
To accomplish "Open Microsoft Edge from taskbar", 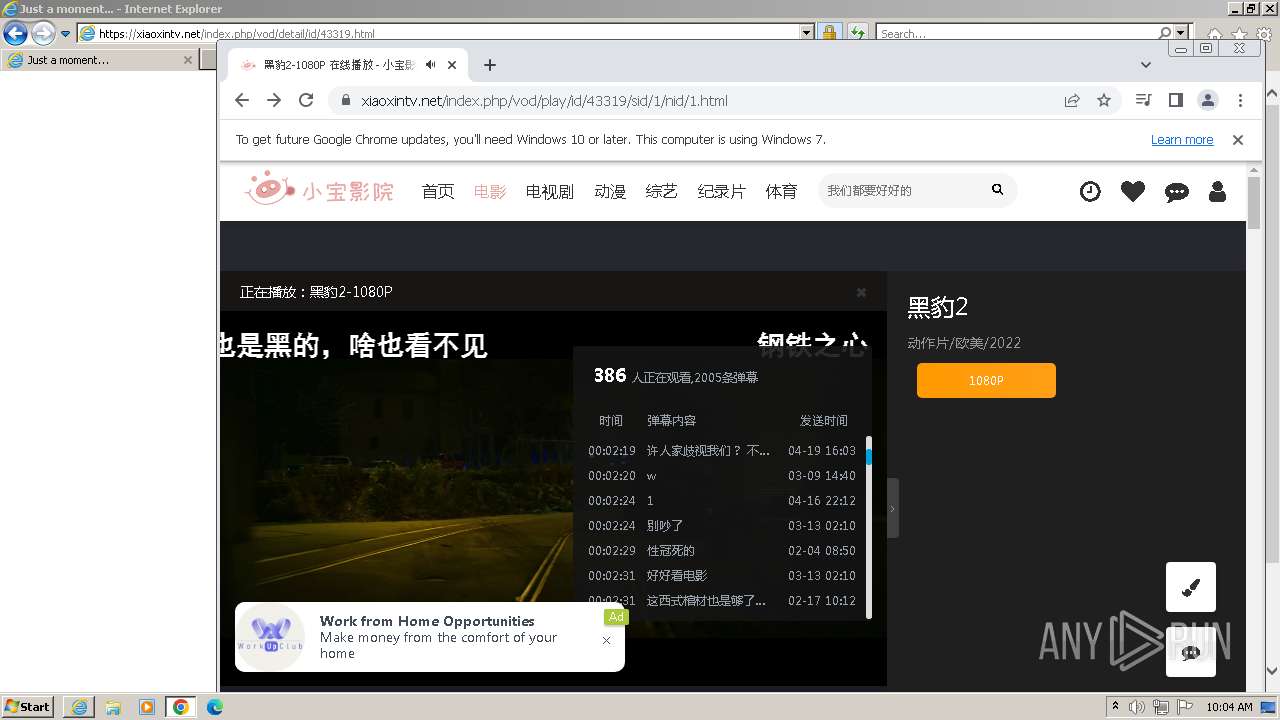I will click(x=215, y=707).
